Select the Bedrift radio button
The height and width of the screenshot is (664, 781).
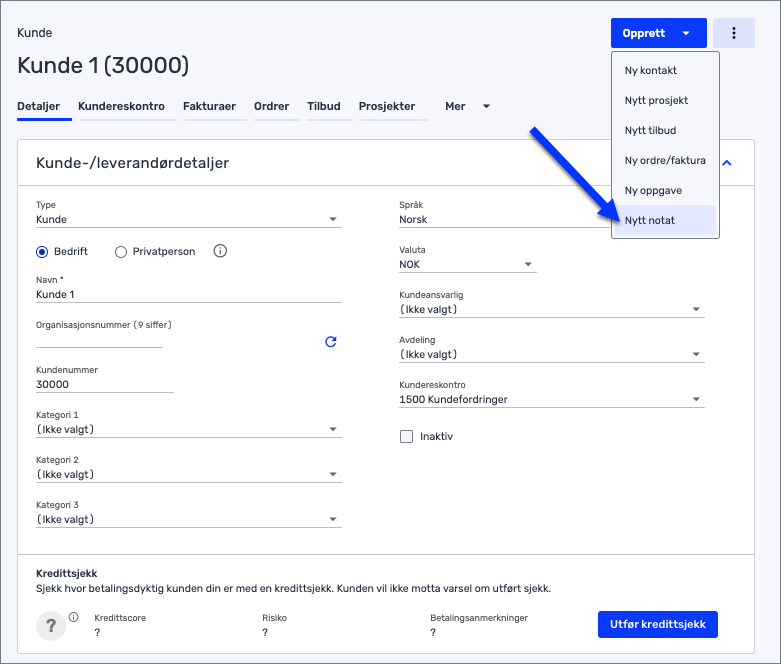point(42,252)
